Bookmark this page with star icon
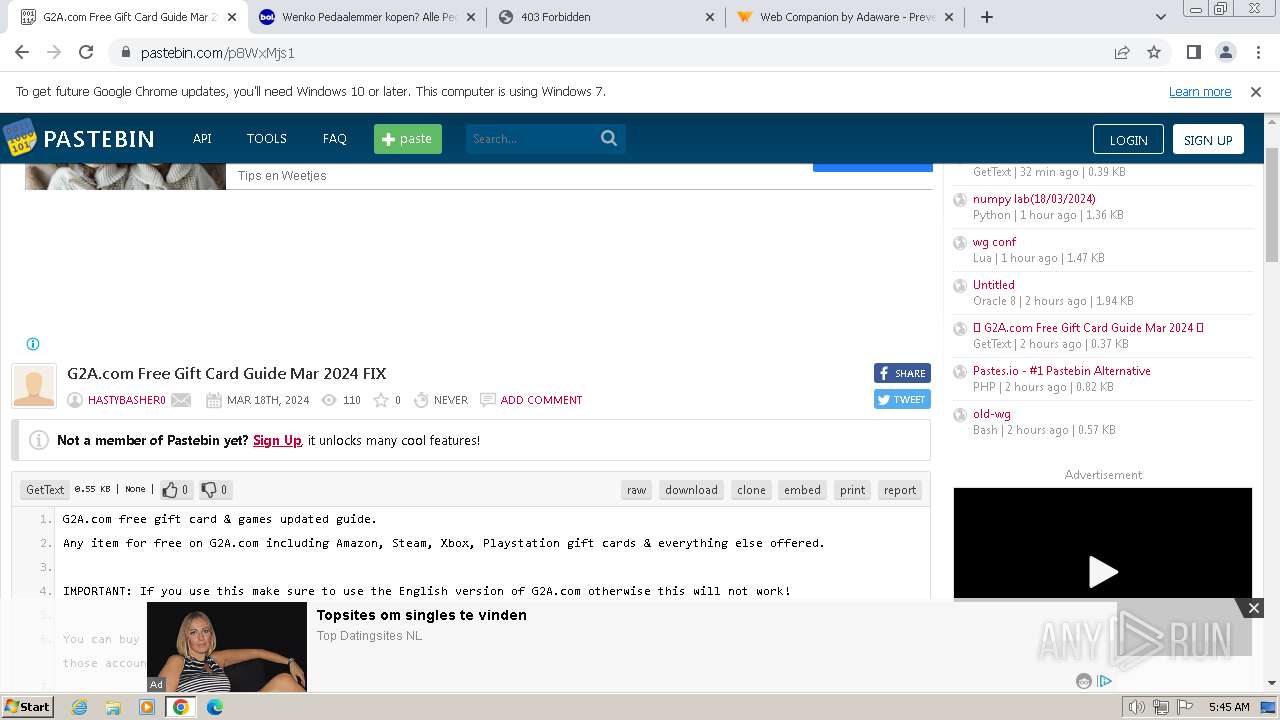The width and height of the screenshot is (1280, 720). click(x=1154, y=52)
